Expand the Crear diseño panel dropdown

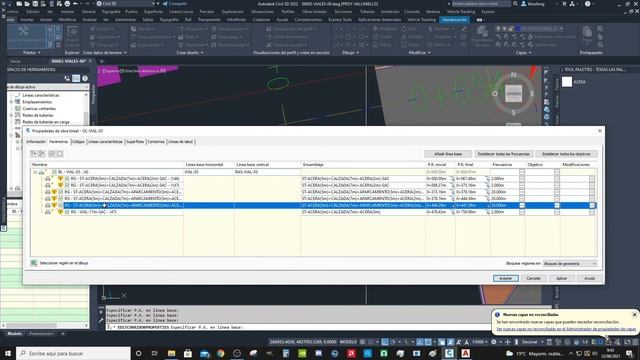coord(190,53)
